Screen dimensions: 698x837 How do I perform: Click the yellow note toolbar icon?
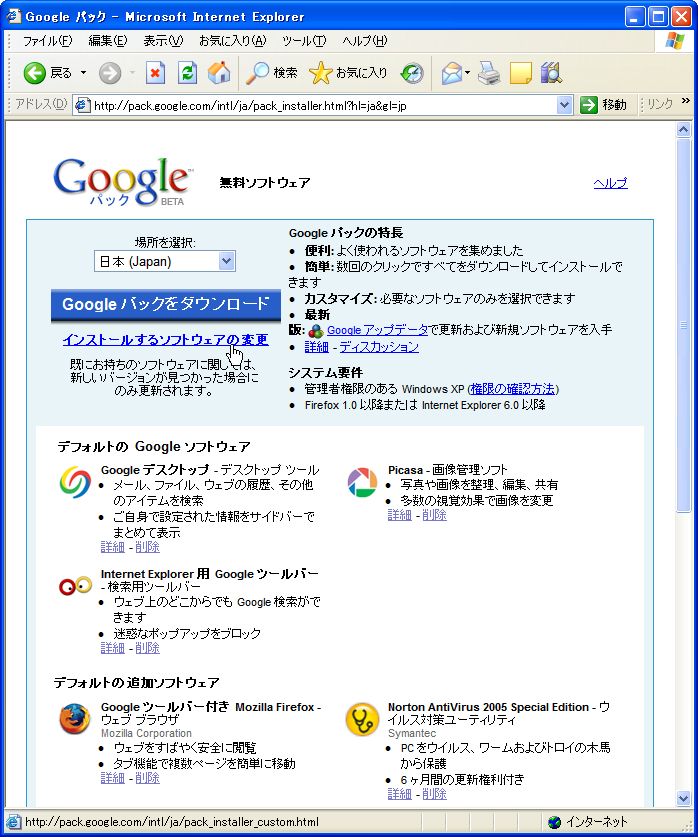pyautogui.click(x=520, y=73)
